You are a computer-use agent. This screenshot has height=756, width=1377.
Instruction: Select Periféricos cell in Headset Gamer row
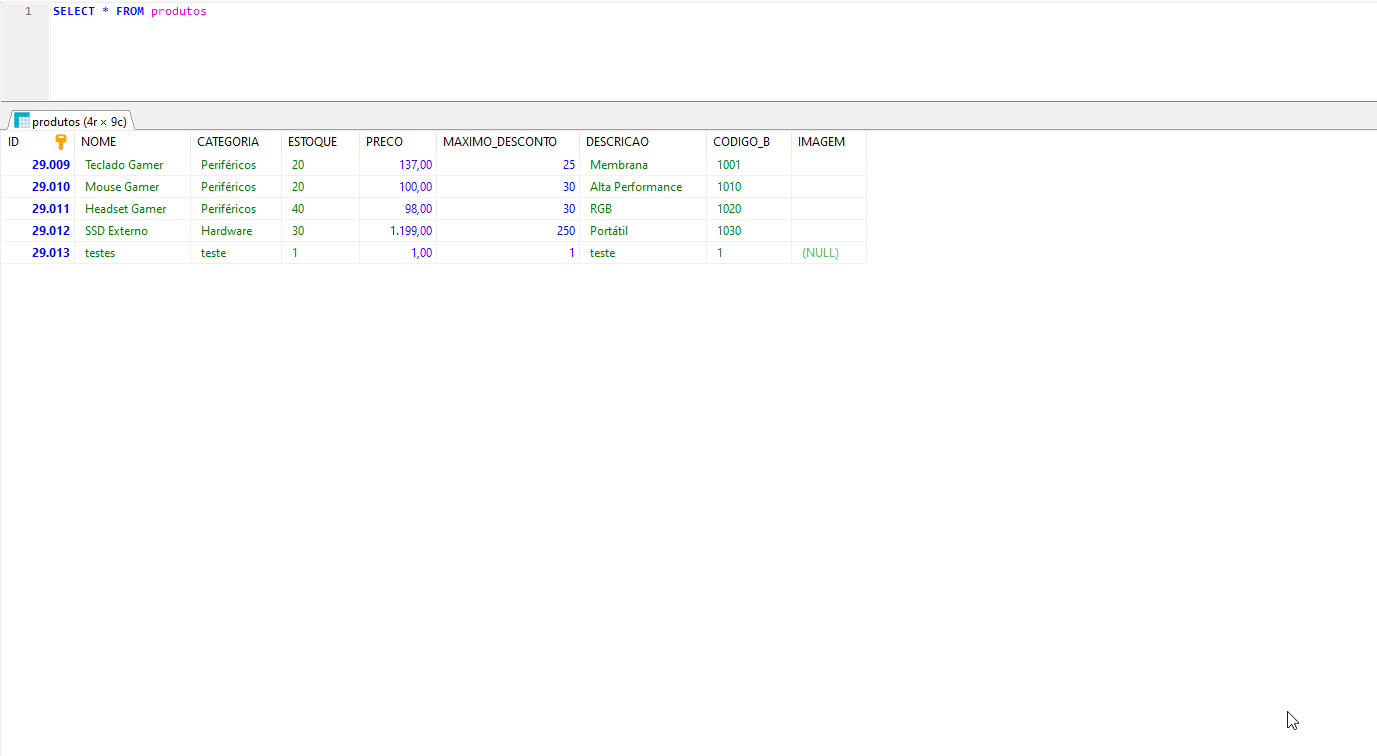(x=236, y=209)
